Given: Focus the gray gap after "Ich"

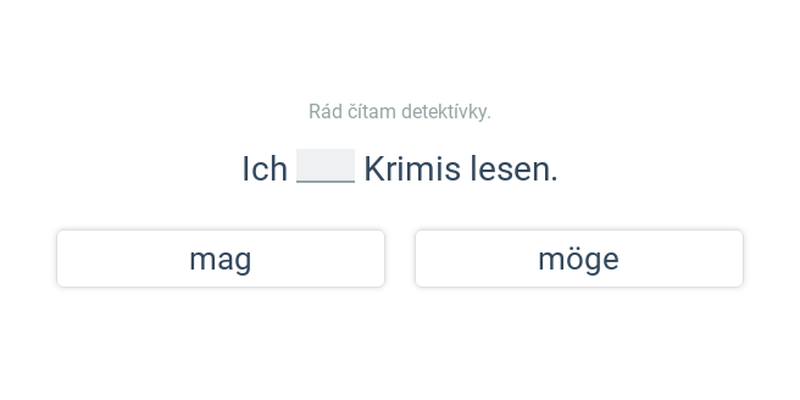Looking at the screenshot, I should pos(326,166).
